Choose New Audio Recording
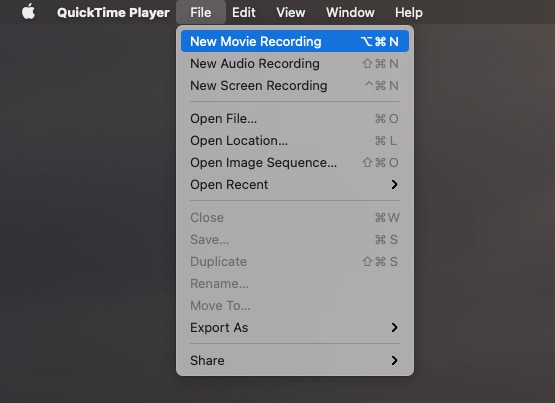 click(x=295, y=64)
